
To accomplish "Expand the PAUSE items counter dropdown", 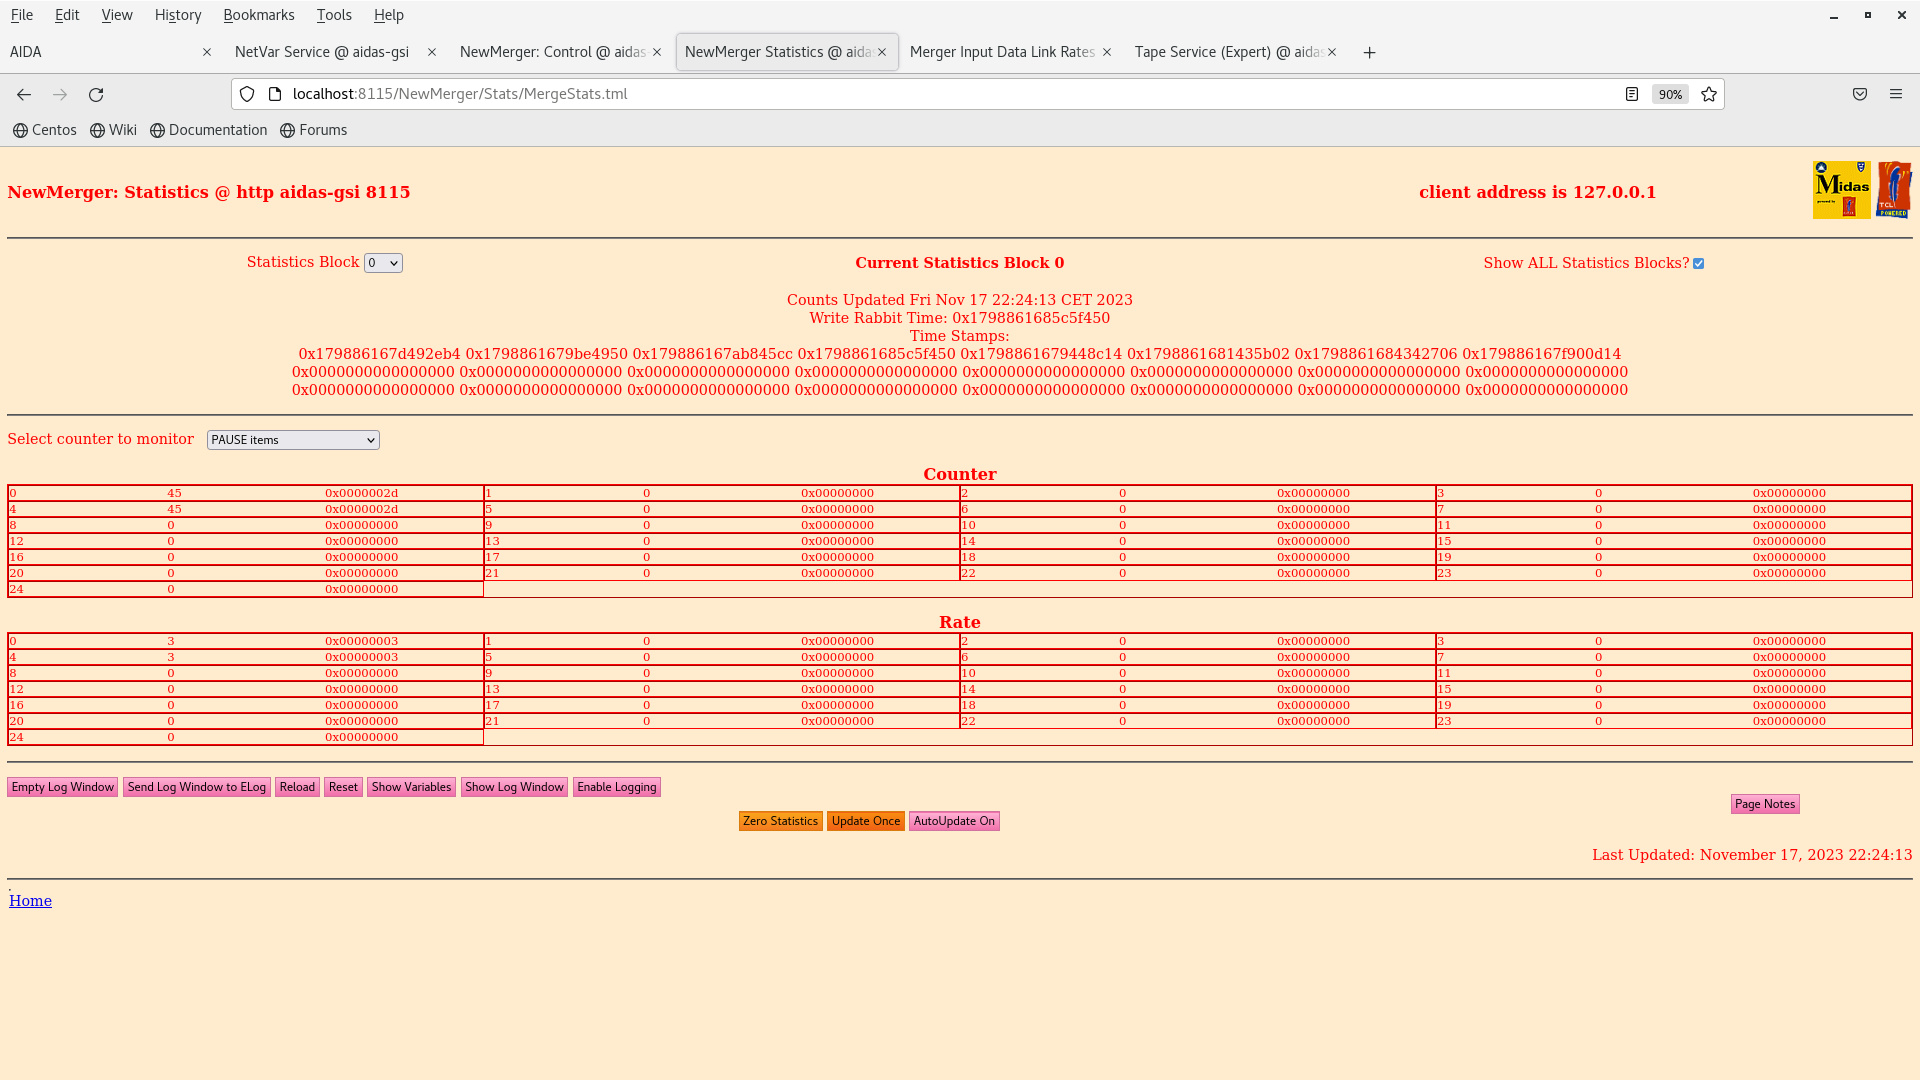I will (293, 440).
